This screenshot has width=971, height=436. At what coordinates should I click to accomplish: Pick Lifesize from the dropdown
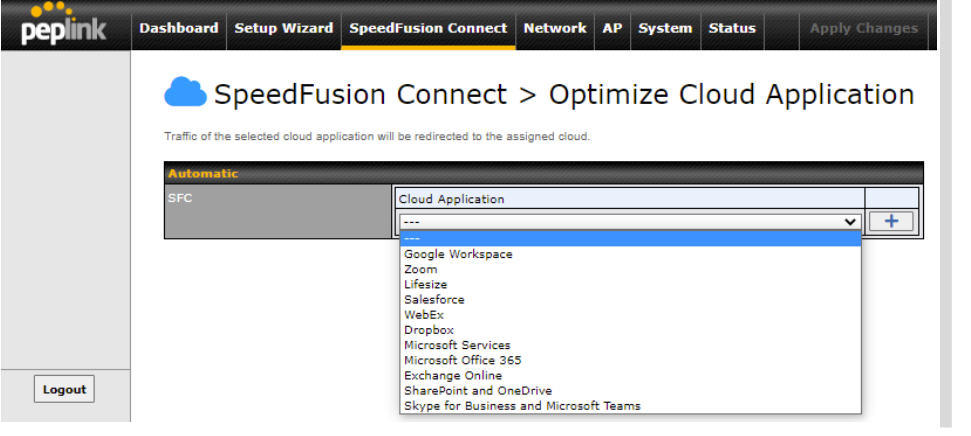coord(630,284)
